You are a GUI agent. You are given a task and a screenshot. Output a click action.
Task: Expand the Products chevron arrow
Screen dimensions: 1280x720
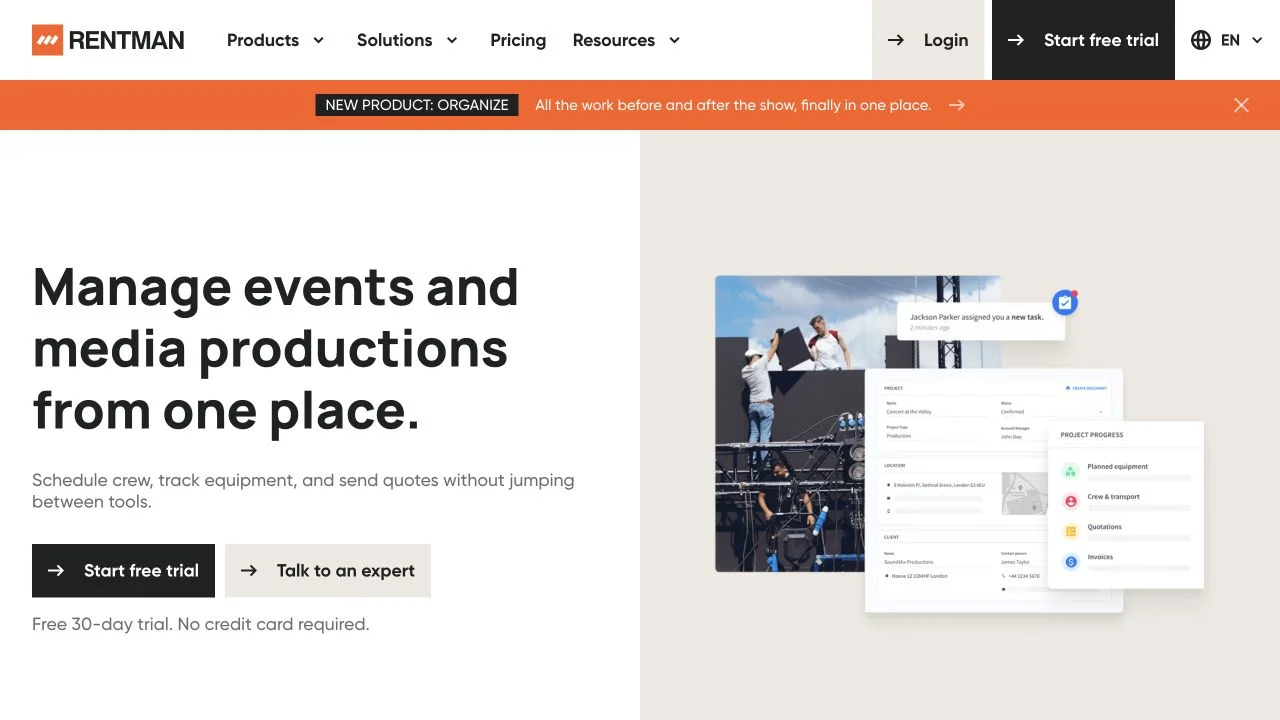[x=318, y=40]
